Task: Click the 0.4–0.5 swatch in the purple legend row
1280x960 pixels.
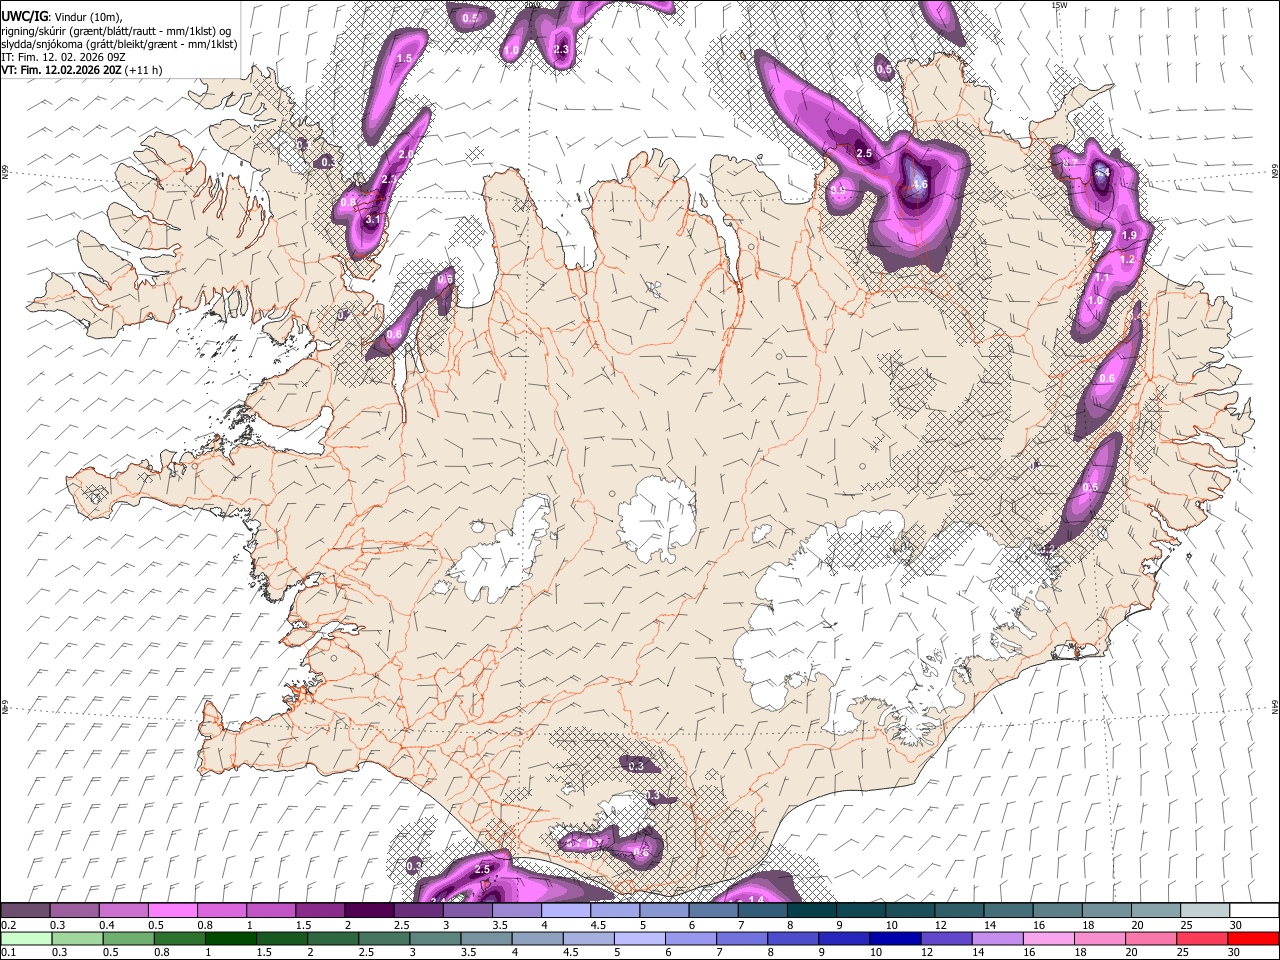Action: coord(123,910)
